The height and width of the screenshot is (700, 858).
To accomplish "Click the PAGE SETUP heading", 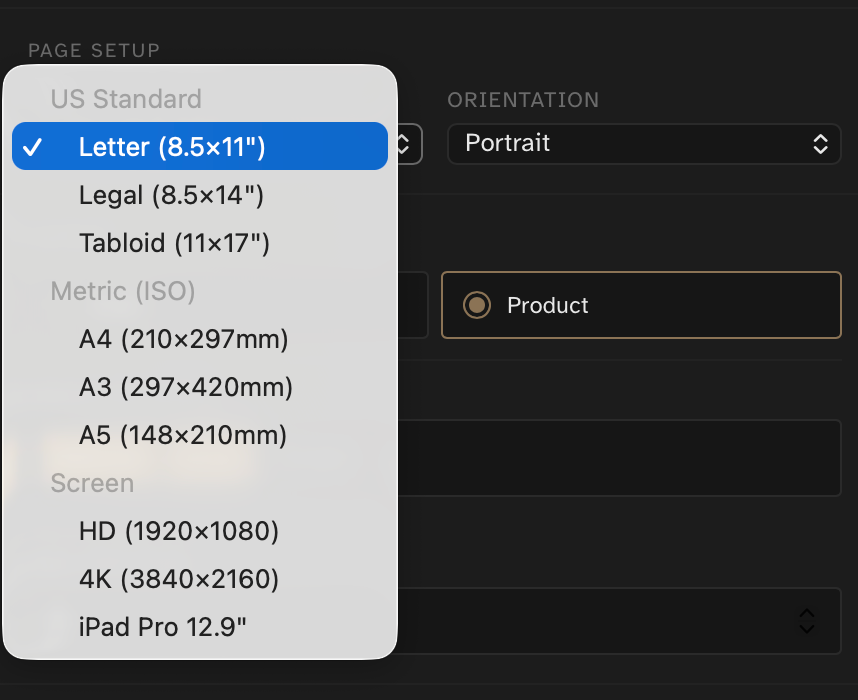I will [93, 50].
